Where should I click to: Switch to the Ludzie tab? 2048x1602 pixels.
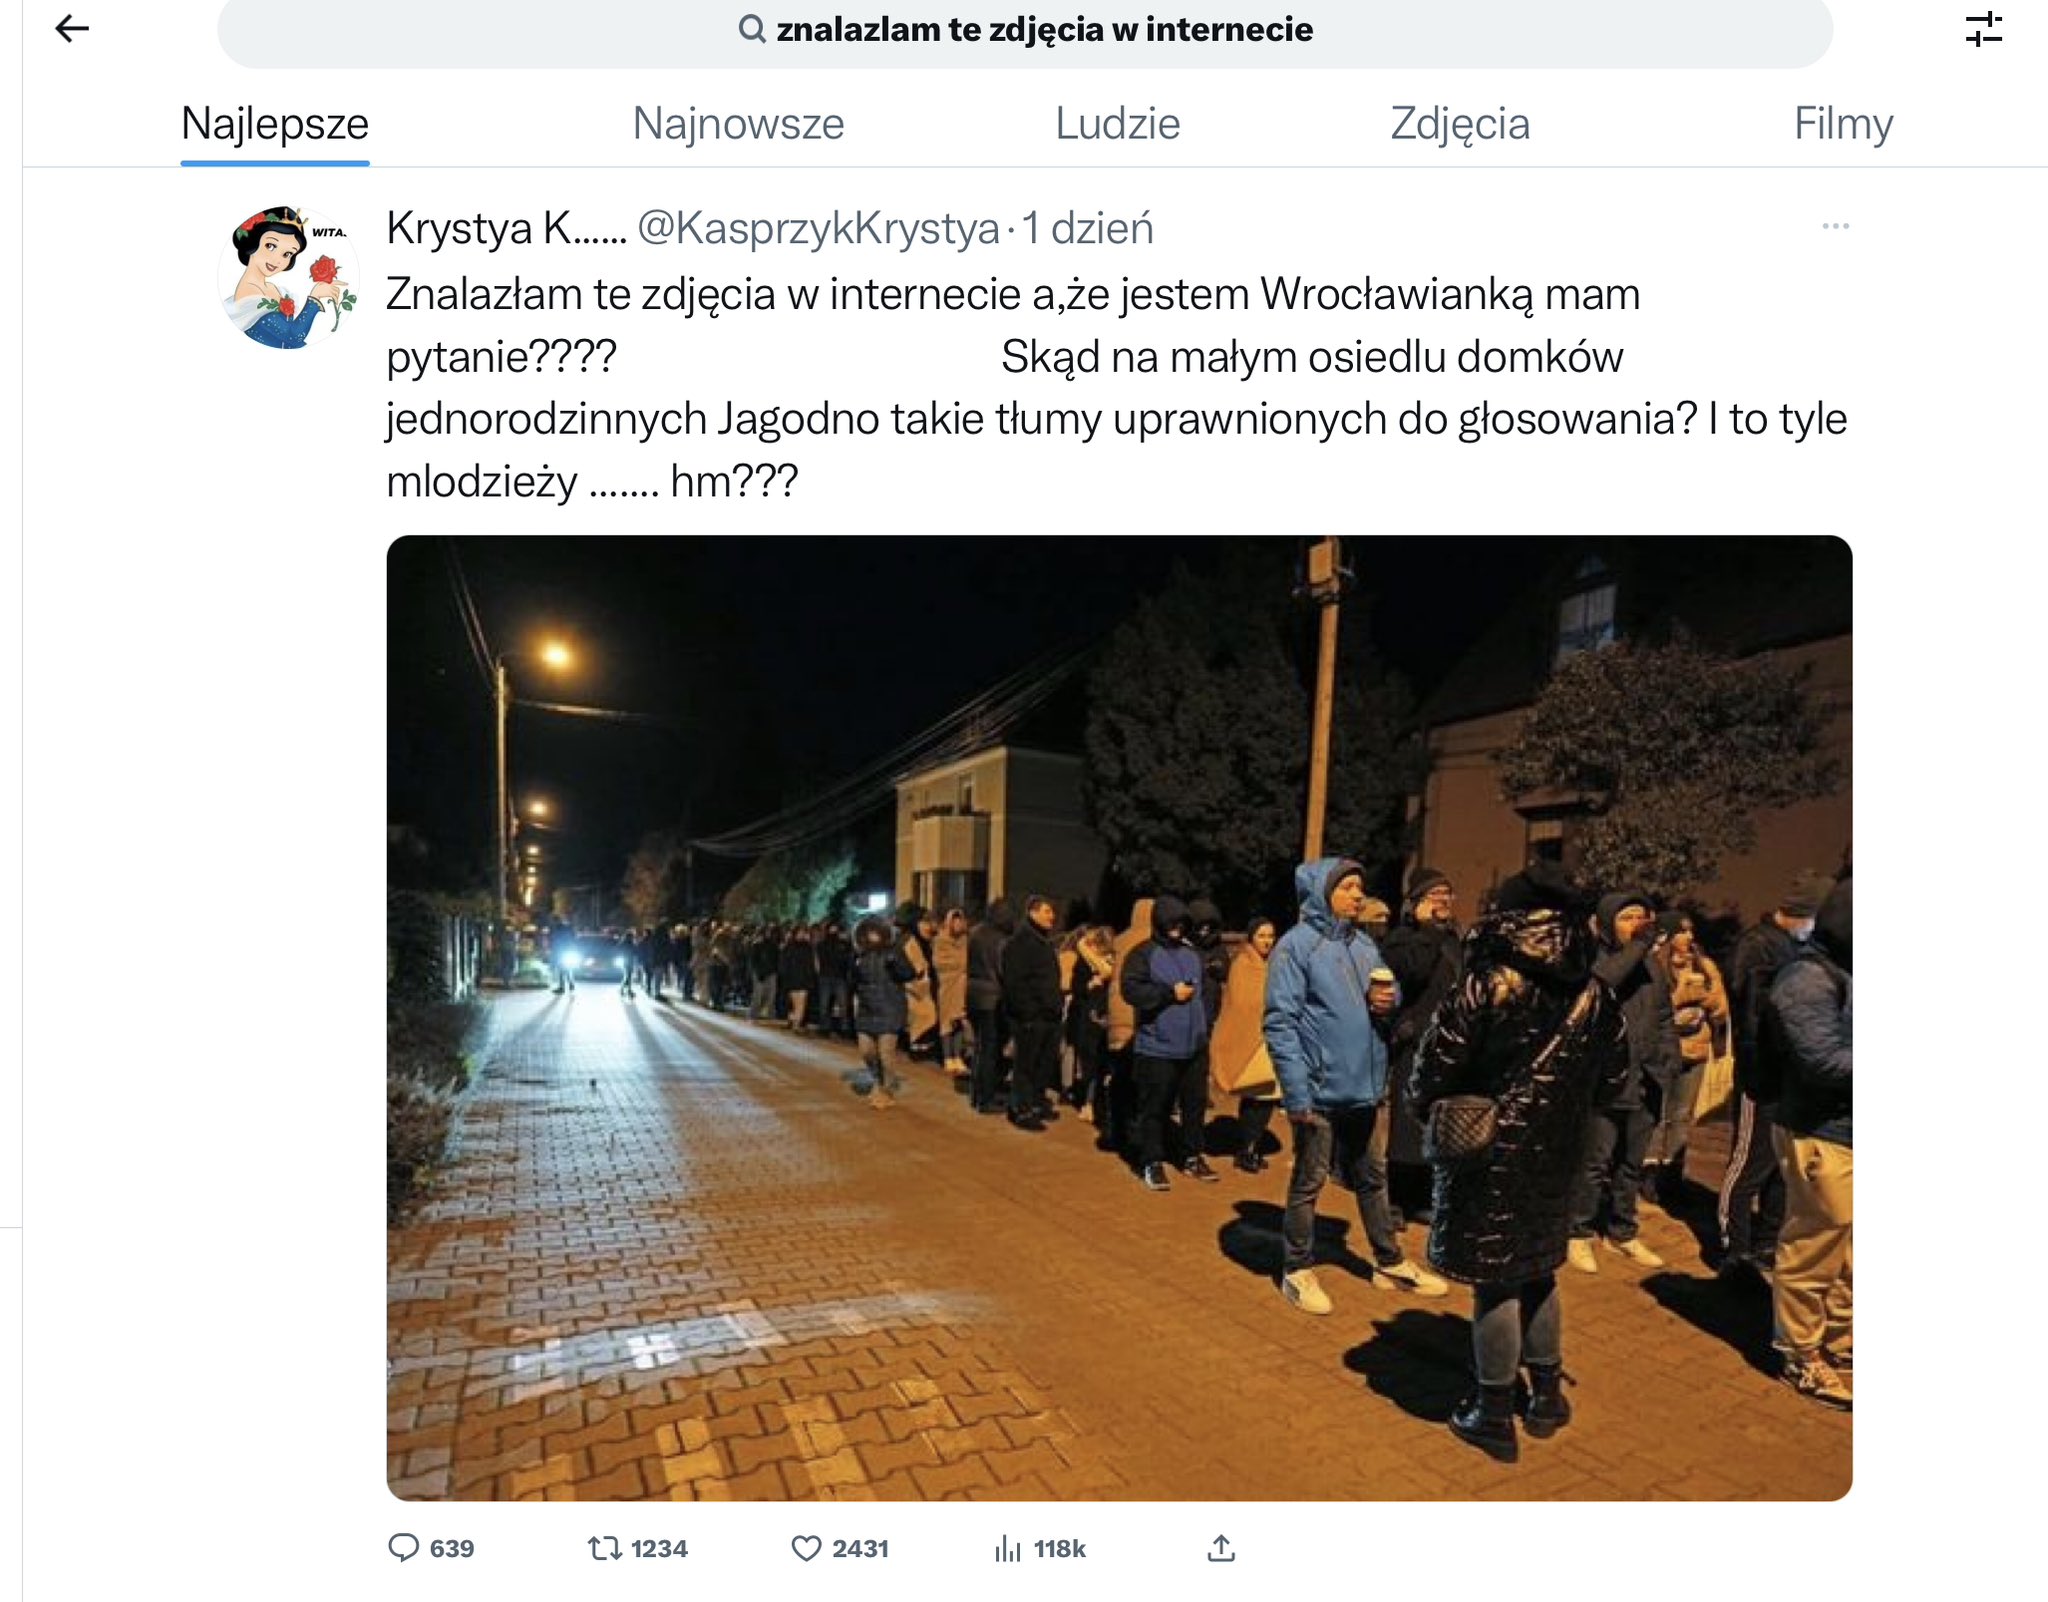[x=1117, y=124]
